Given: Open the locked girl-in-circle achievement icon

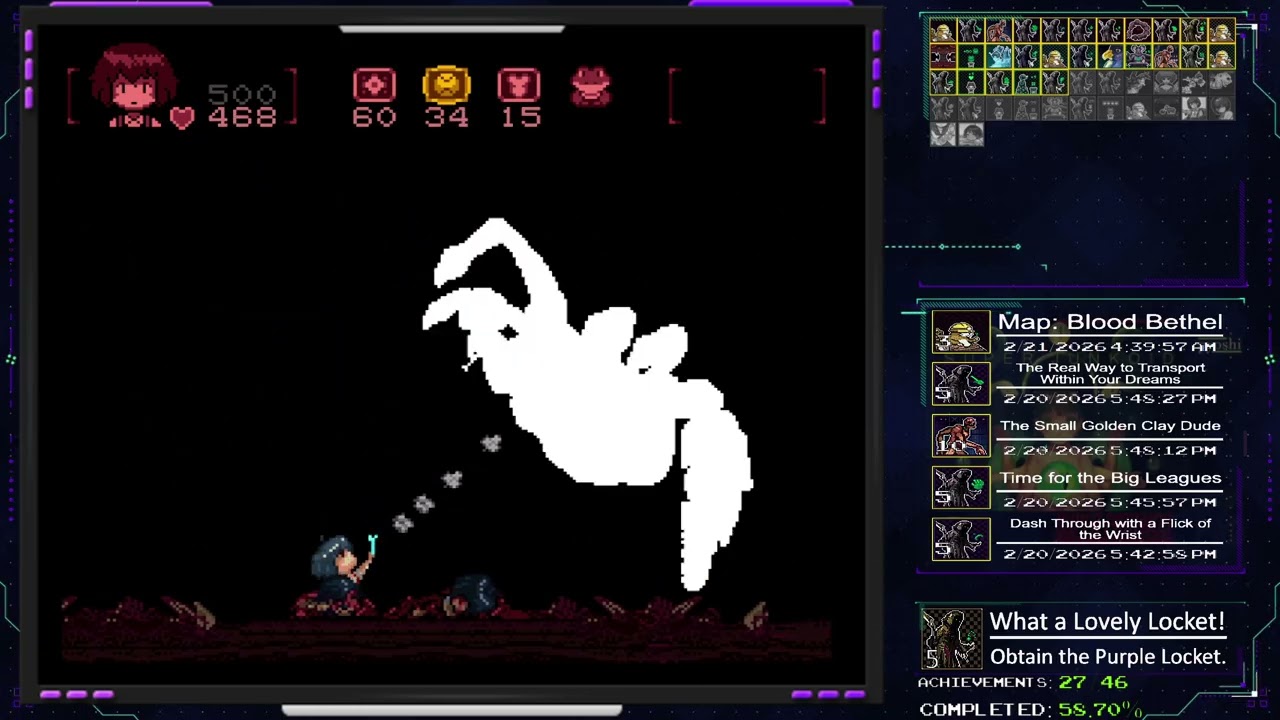Looking at the screenshot, I should click(x=1222, y=108).
